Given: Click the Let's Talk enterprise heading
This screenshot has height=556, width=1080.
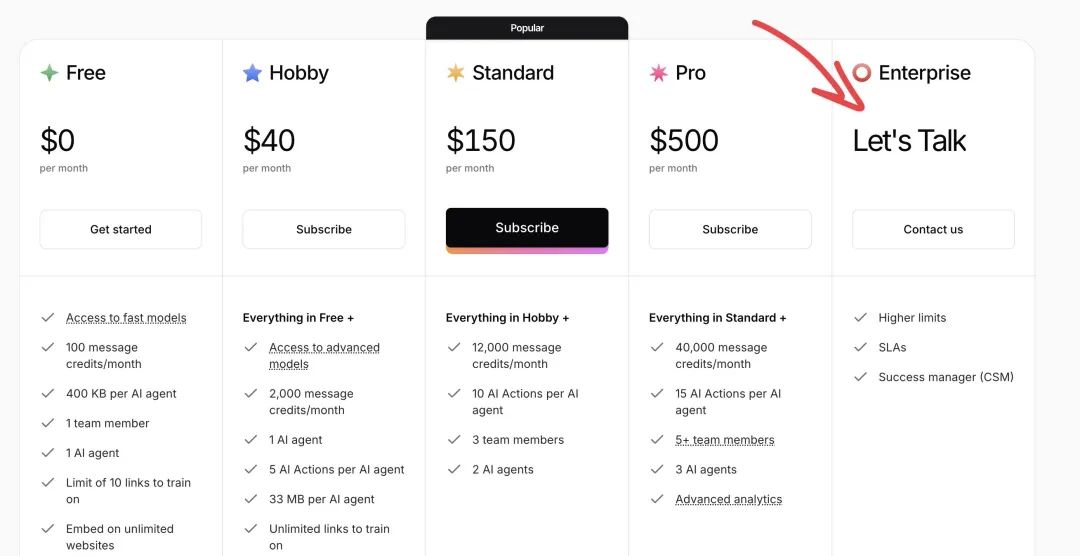Looking at the screenshot, I should point(909,141).
